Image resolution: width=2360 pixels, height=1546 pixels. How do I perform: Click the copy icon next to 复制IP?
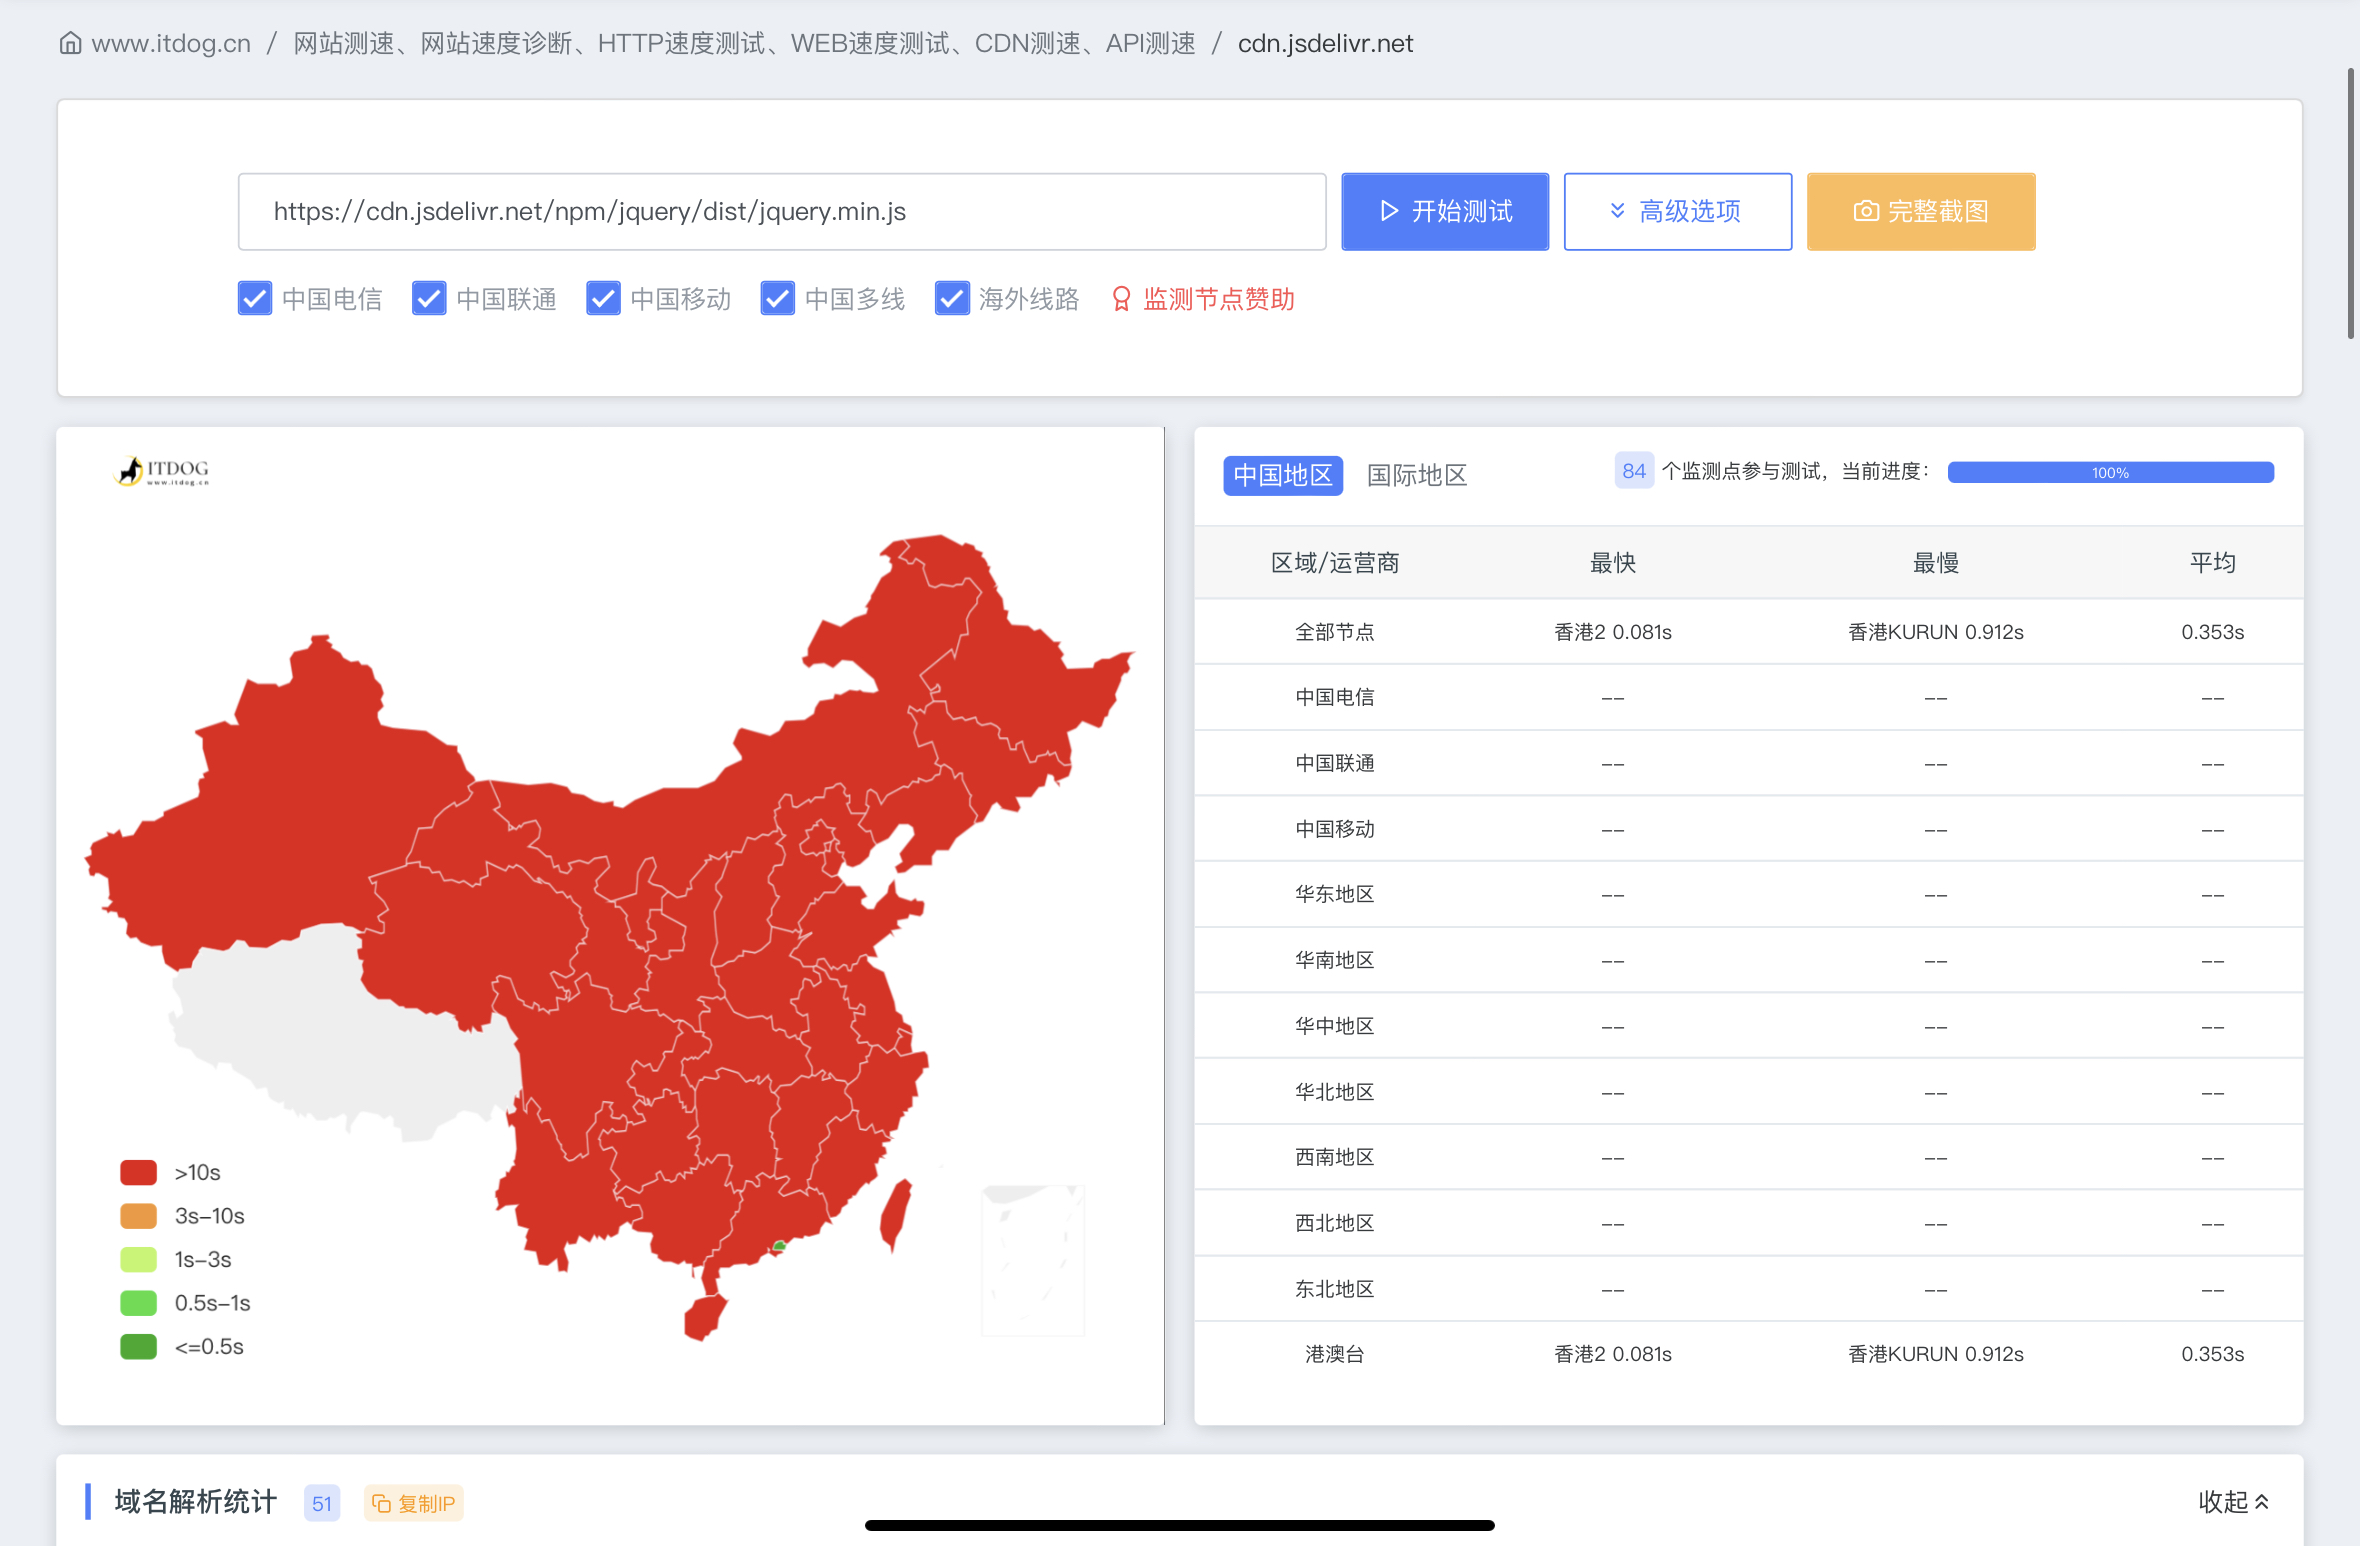tap(381, 1503)
